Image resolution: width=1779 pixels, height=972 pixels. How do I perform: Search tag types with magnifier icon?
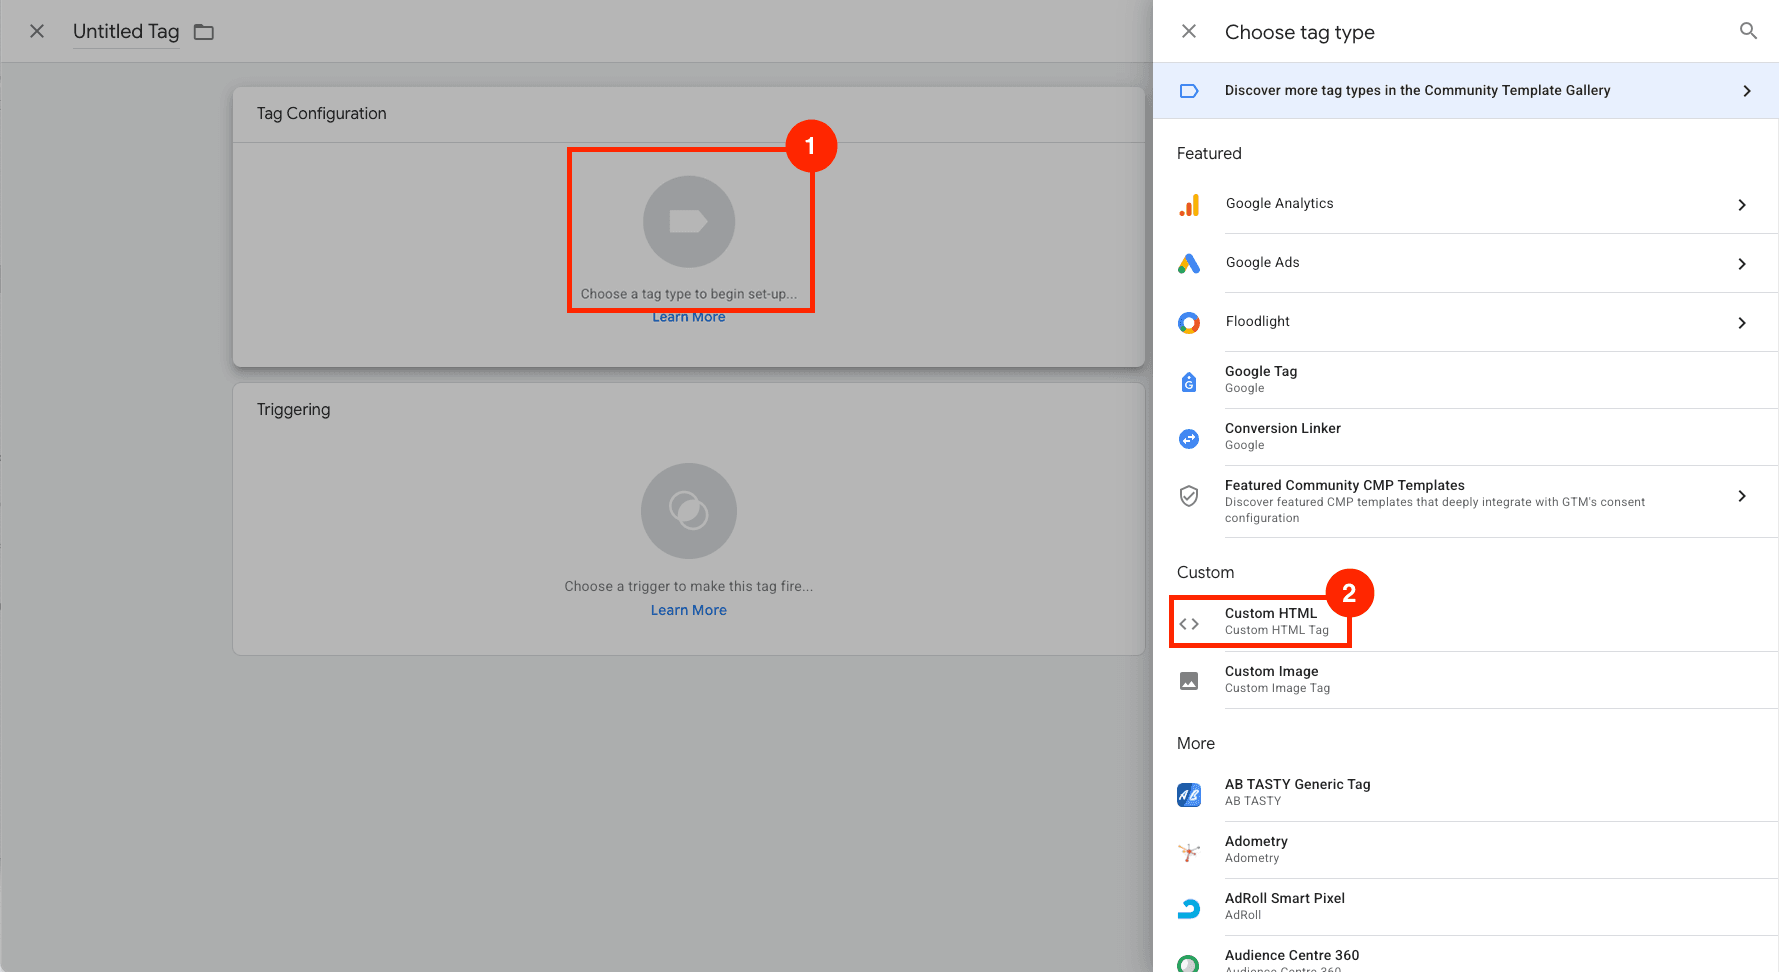1748,31
